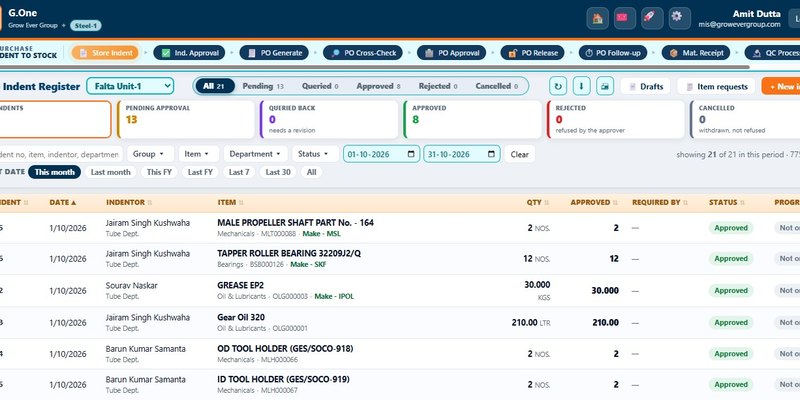Open the calendar on the 01-10-2026 date field

pyautogui.click(x=411, y=154)
